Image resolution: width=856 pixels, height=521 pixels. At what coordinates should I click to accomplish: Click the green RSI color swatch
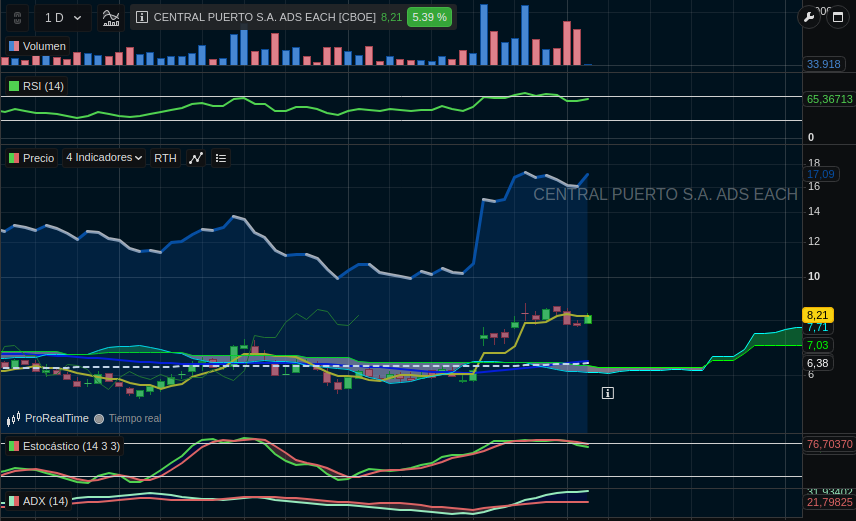click(x=14, y=86)
